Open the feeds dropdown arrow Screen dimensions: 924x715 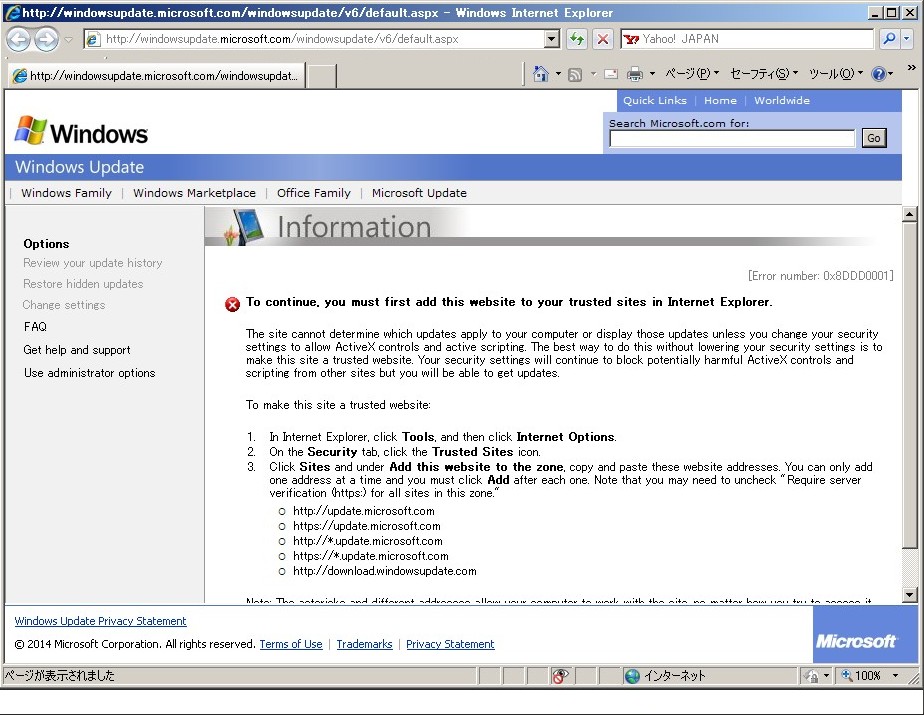(593, 74)
